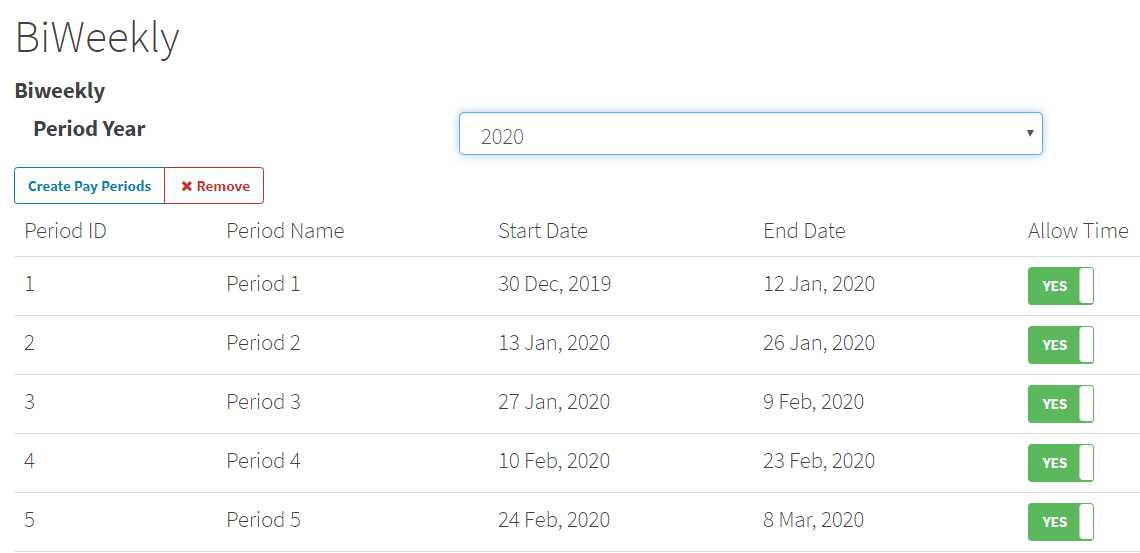Click the Create Pay Periods button
The image size is (1140, 553).
89,186
